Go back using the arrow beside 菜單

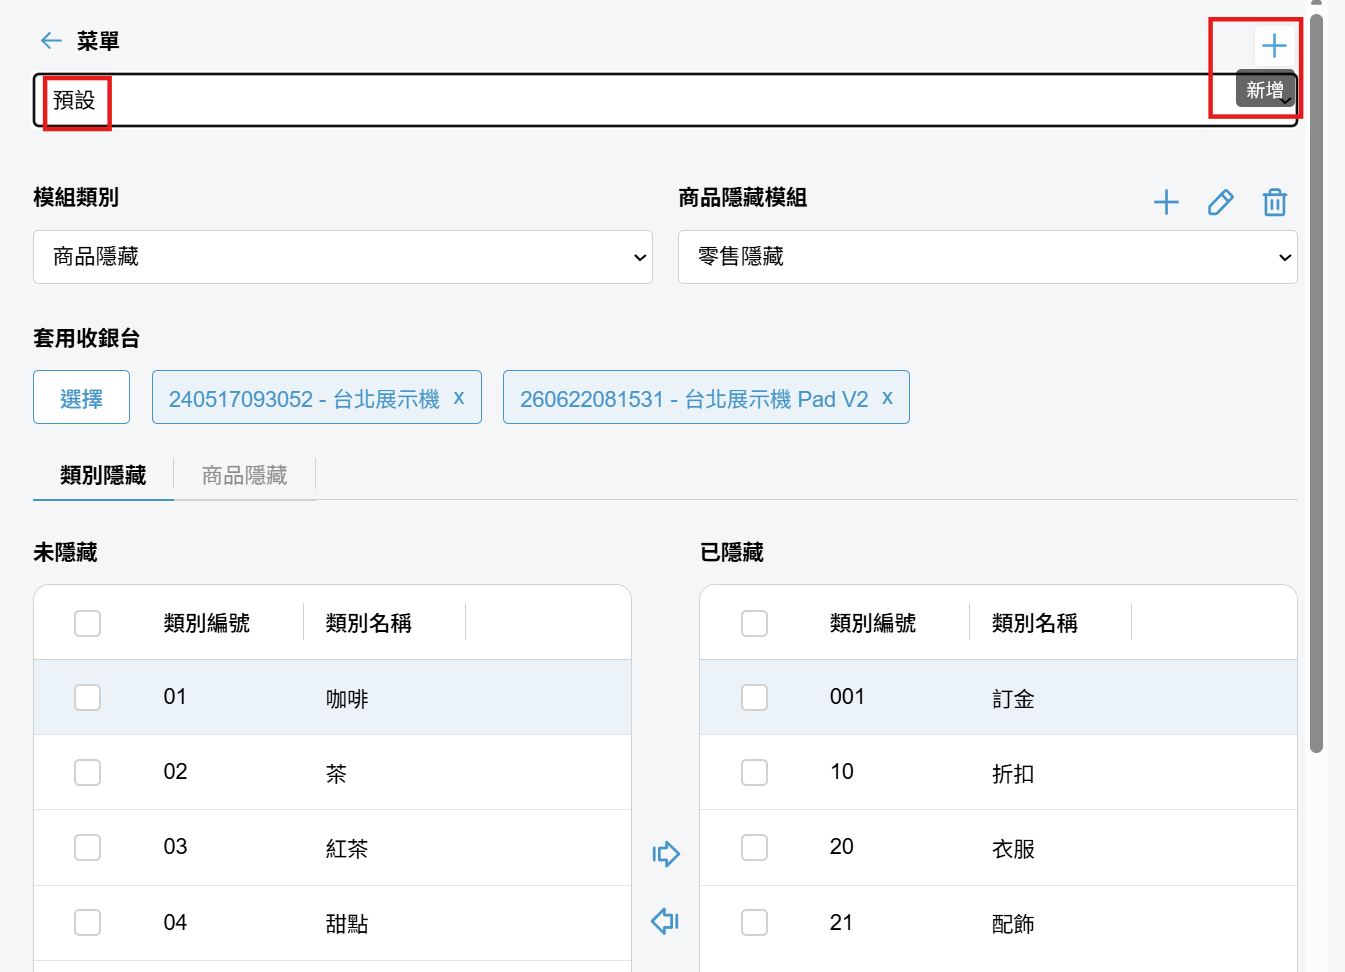click(x=51, y=41)
